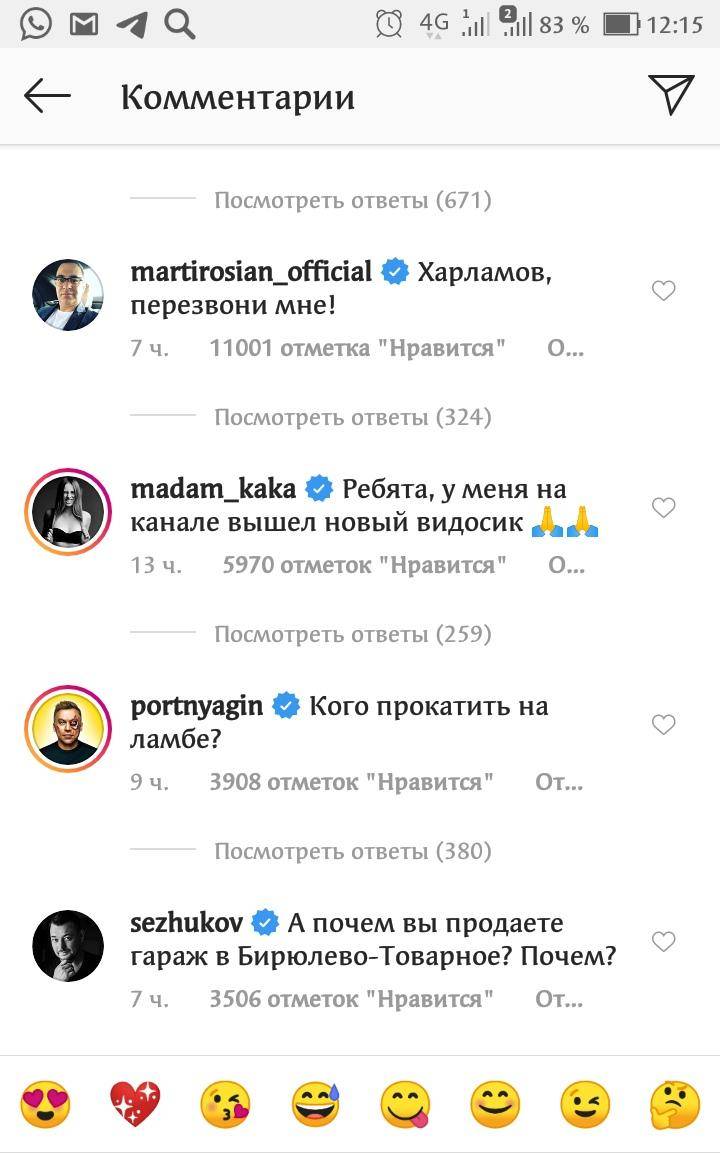Like martirosian_official's comment with heart
Viewport: 721px width, 1153px height.
tap(663, 291)
